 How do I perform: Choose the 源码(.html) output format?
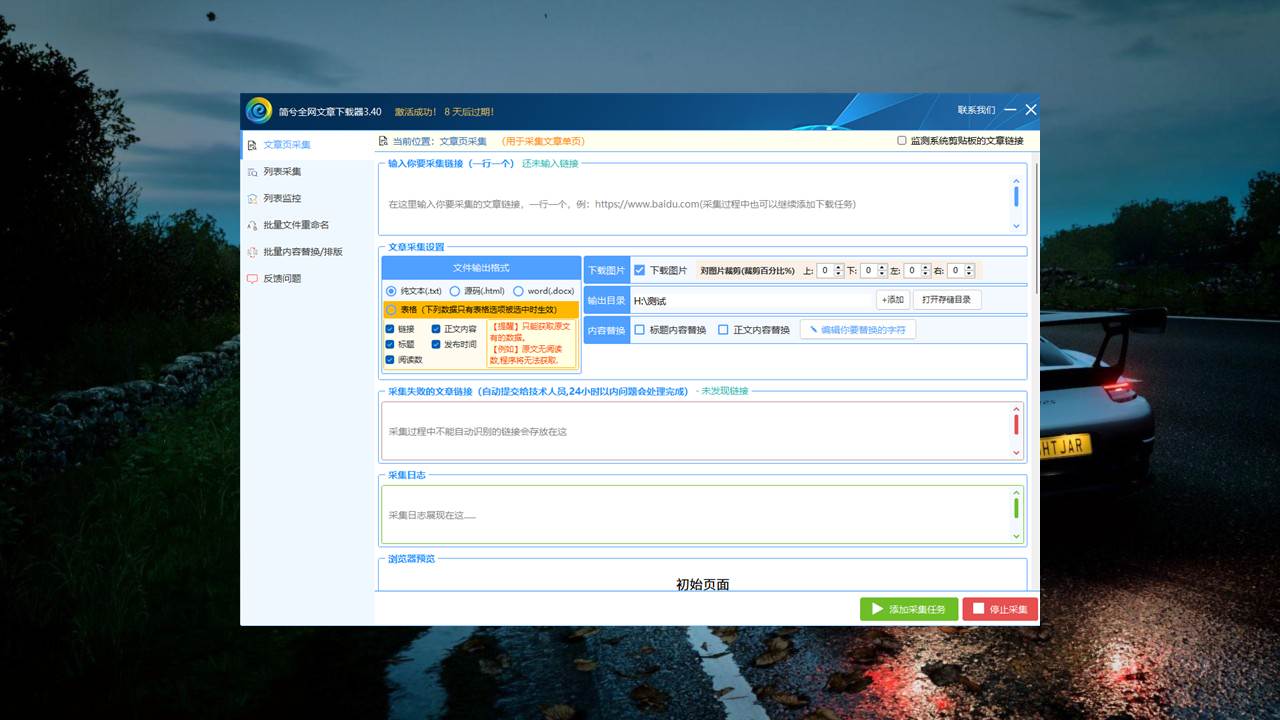click(455, 291)
